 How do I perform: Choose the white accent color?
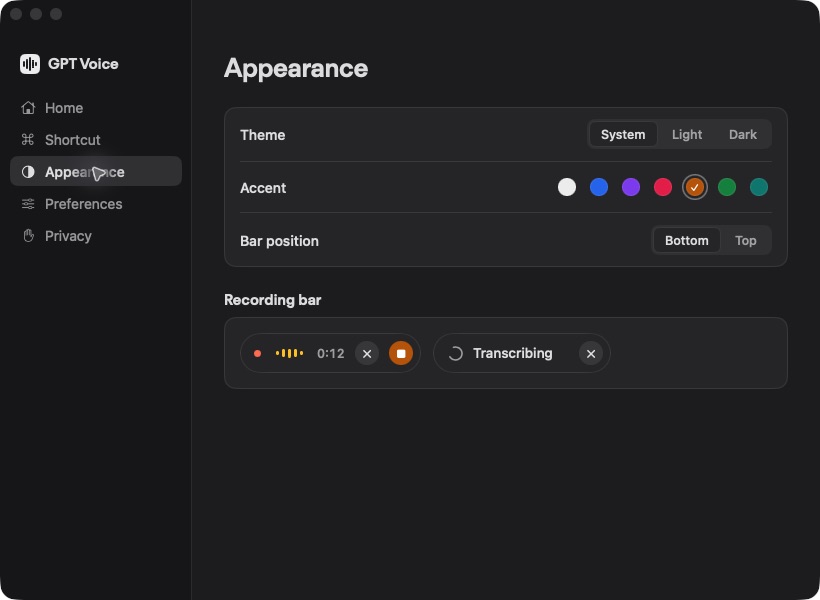click(567, 187)
